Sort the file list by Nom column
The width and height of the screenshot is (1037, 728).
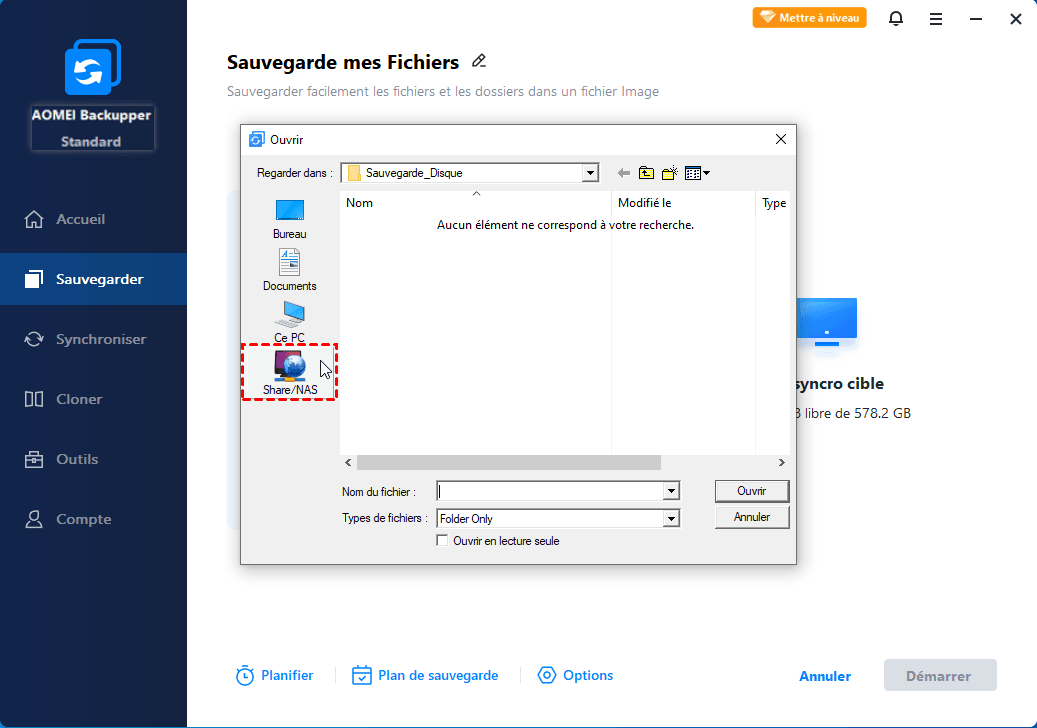tap(475, 203)
